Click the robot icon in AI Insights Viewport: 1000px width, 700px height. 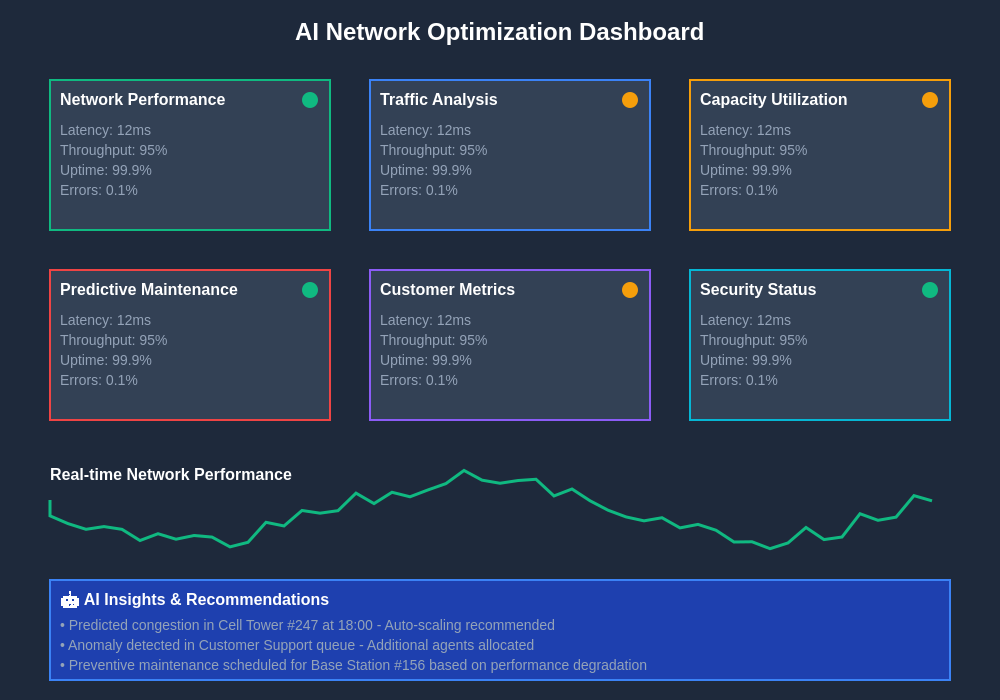pos(70,600)
